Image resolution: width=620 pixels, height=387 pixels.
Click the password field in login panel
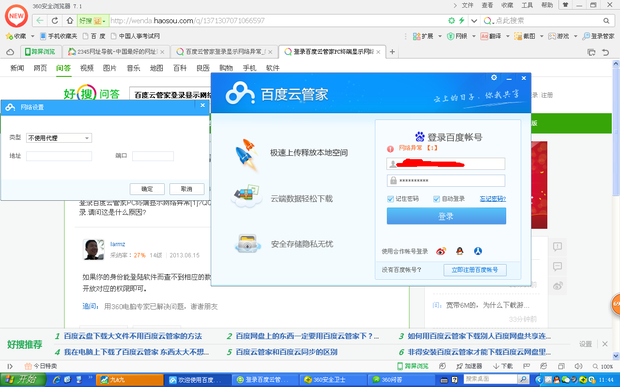coord(446,181)
